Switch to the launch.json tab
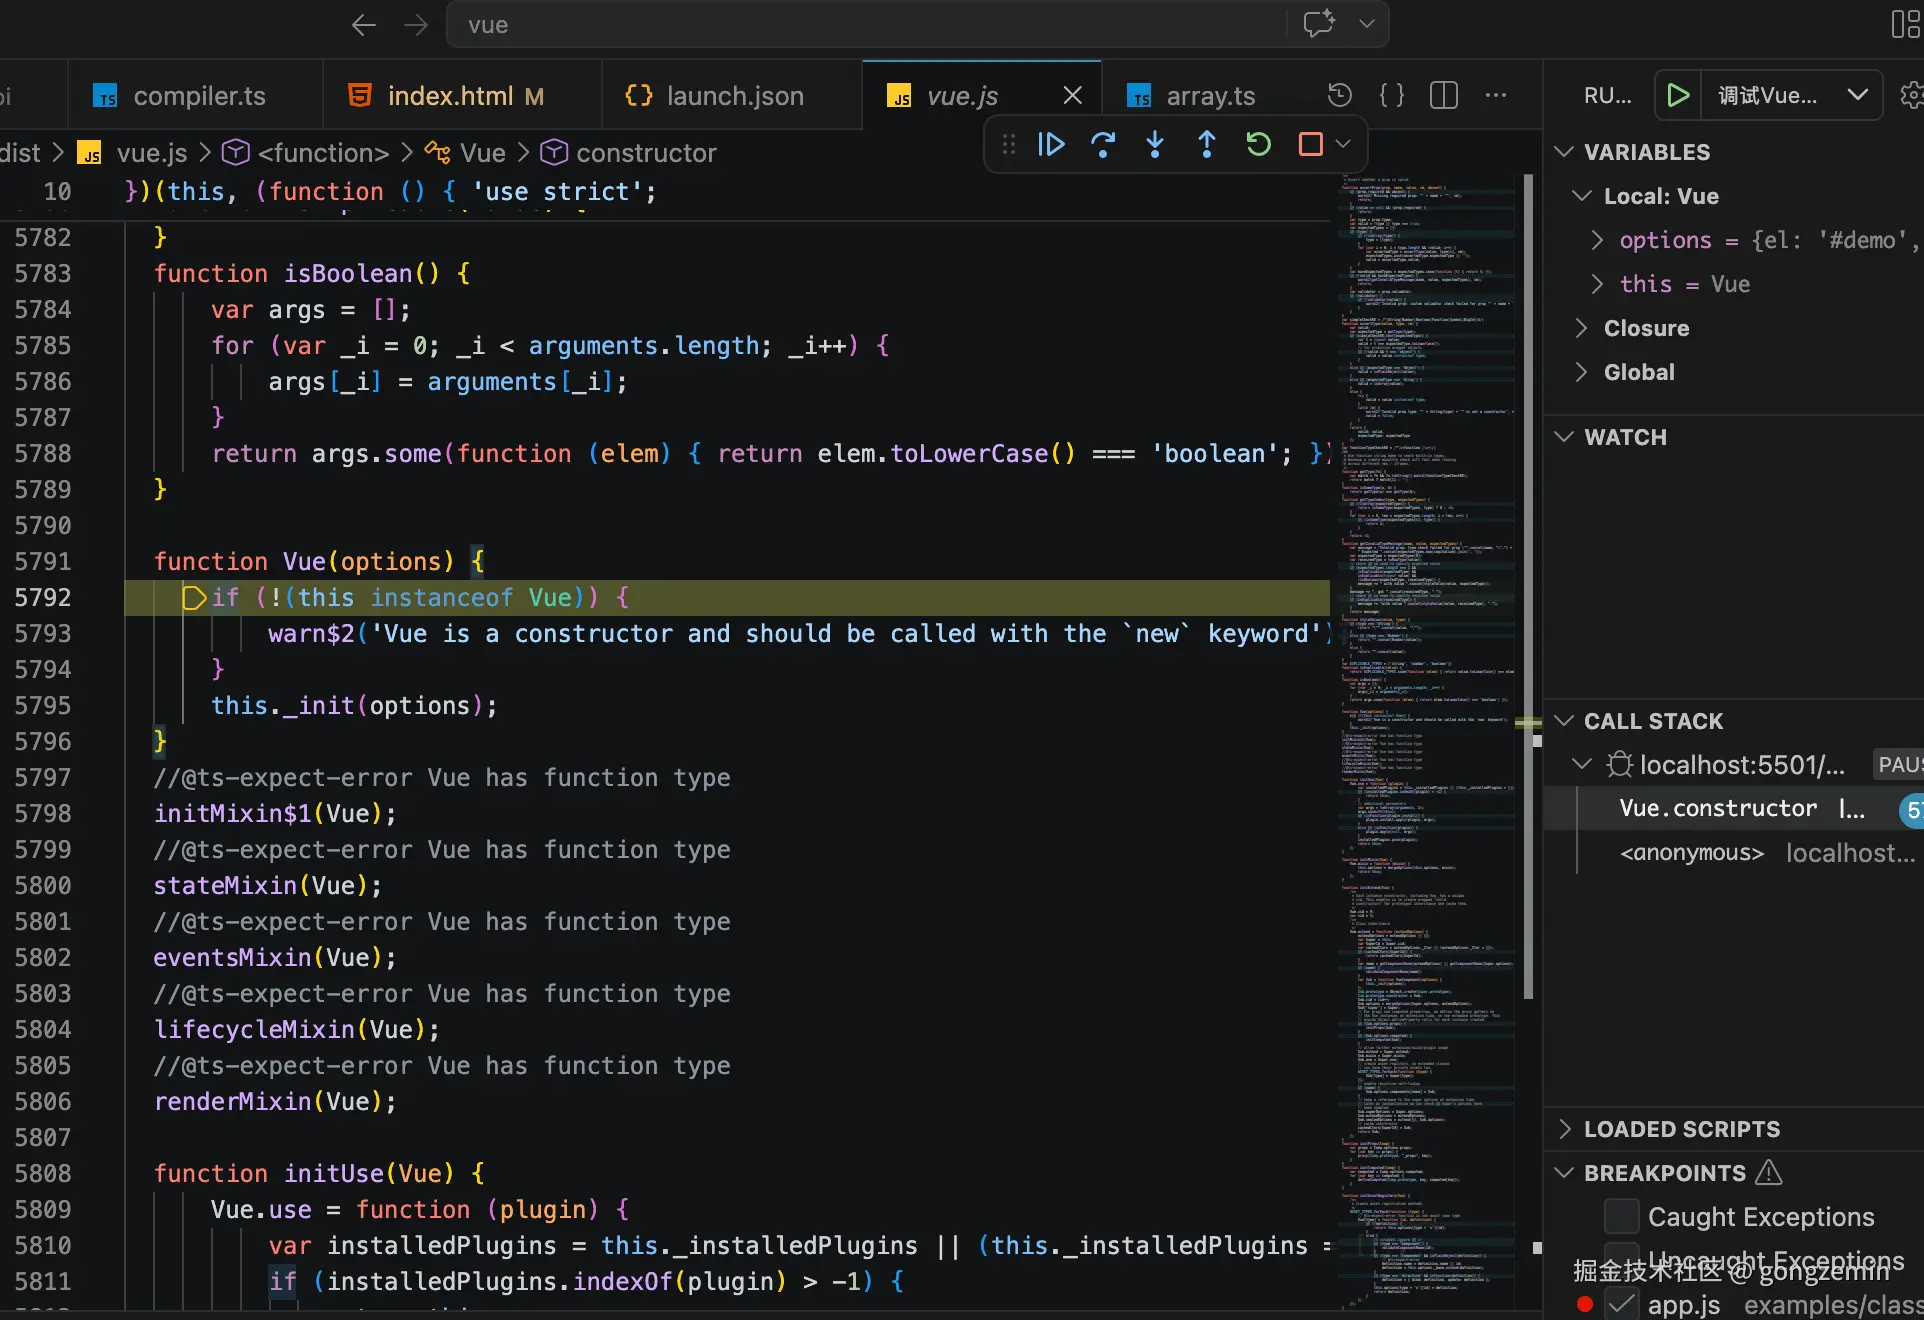This screenshot has height=1320, width=1924. [x=734, y=96]
